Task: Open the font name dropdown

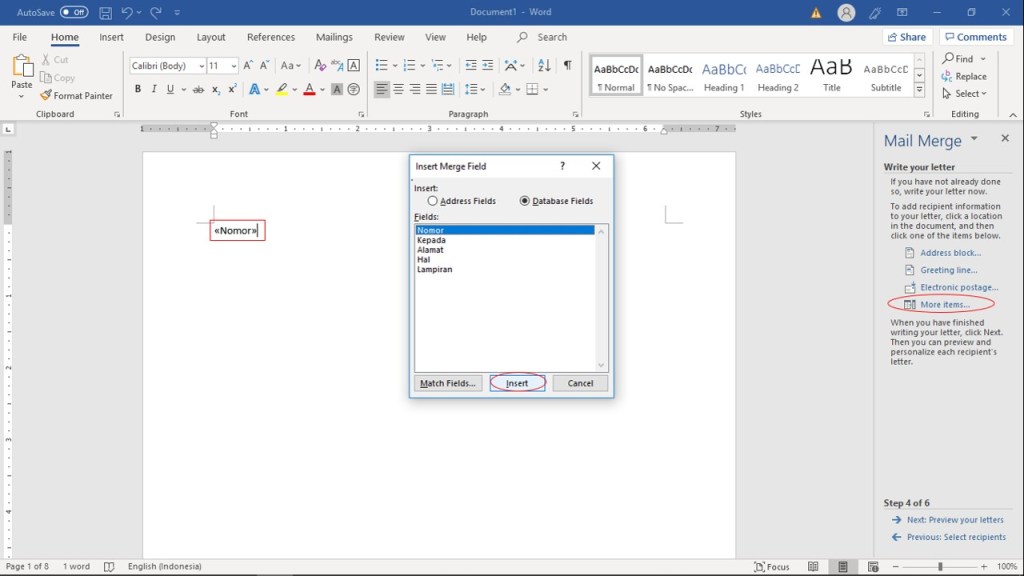Action: coord(201,66)
